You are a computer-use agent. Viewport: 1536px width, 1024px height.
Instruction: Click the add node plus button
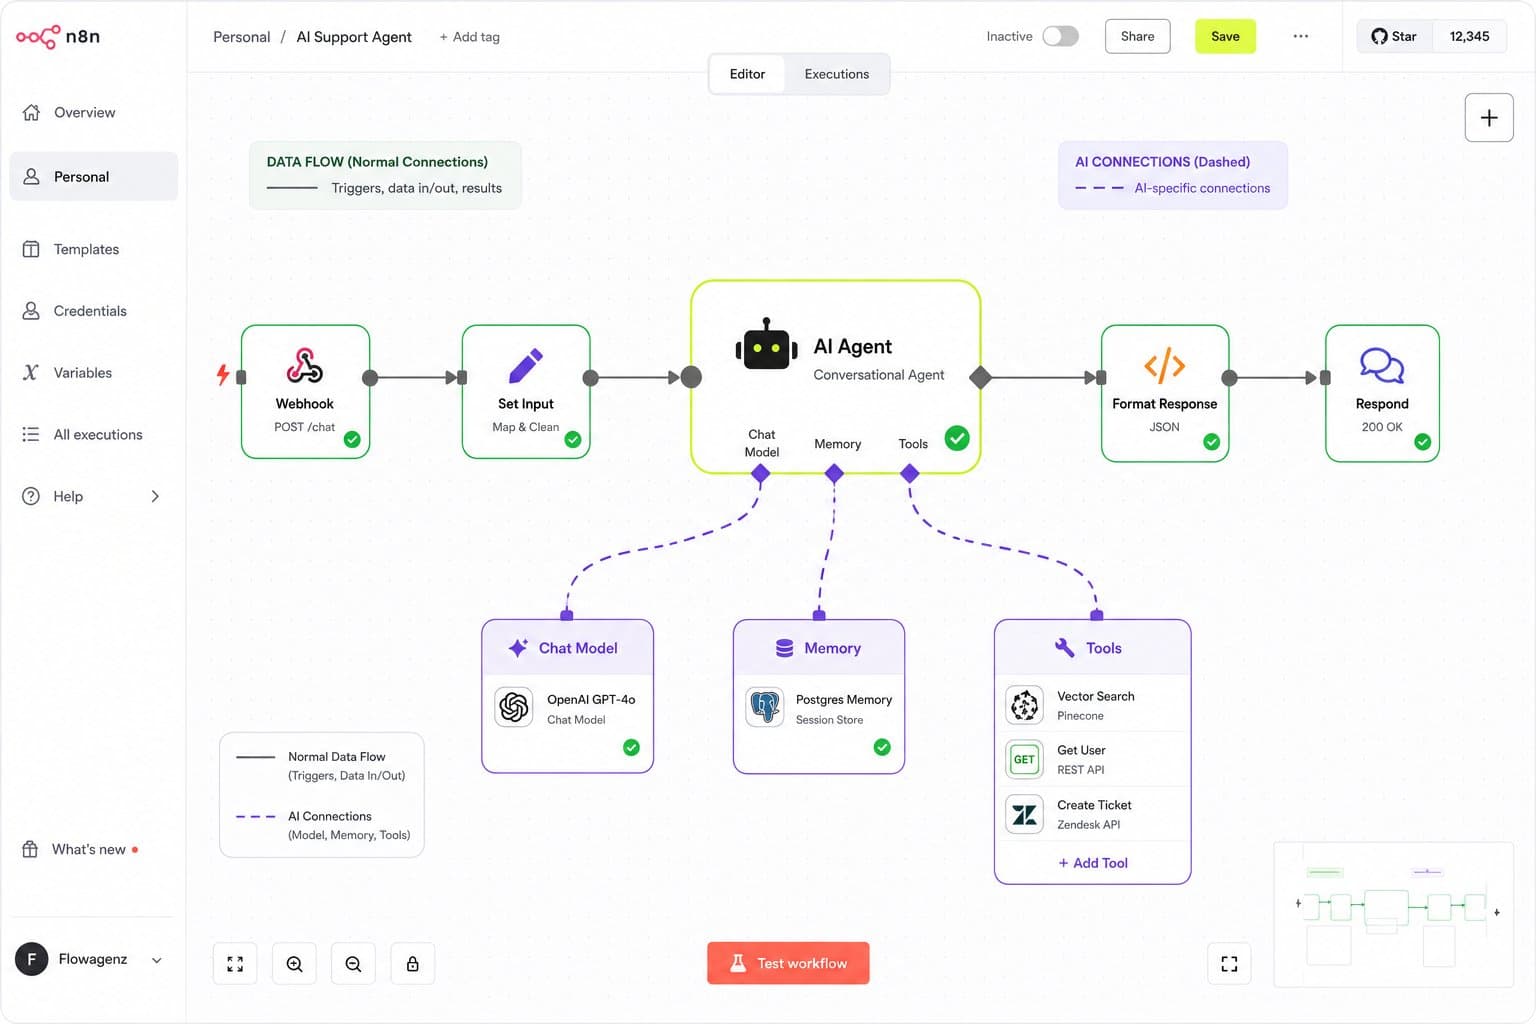click(x=1489, y=118)
